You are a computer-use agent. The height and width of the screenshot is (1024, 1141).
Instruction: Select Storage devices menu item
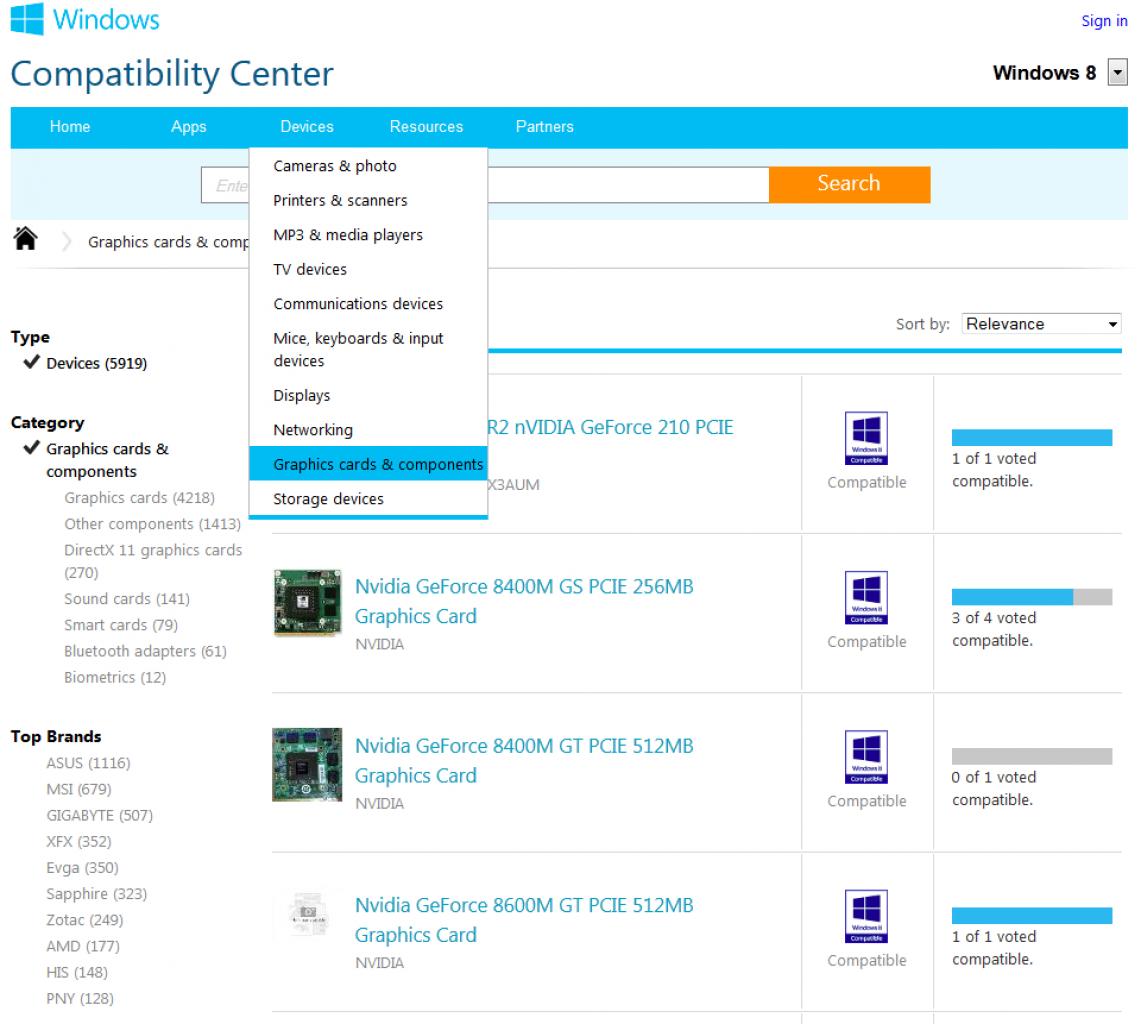[x=368, y=499]
